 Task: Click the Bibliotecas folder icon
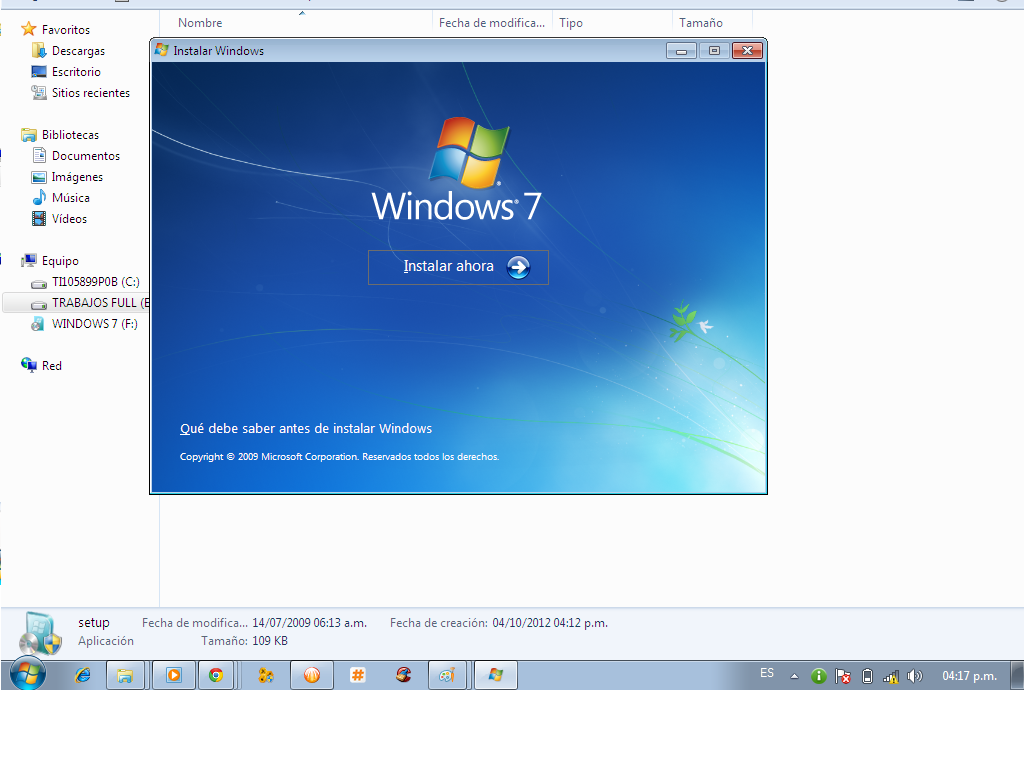tap(29, 135)
